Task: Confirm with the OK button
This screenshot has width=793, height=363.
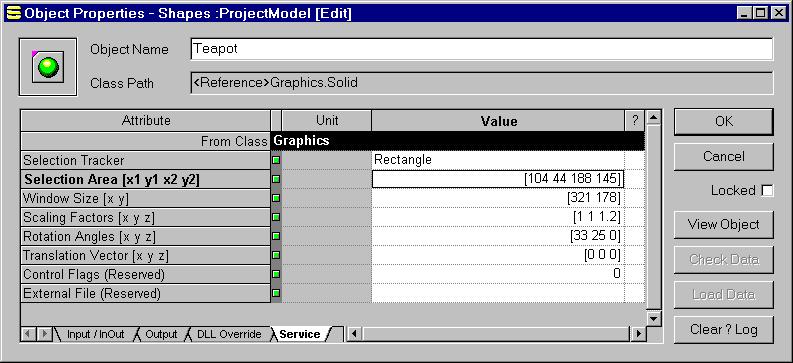Action: (724, 121)
